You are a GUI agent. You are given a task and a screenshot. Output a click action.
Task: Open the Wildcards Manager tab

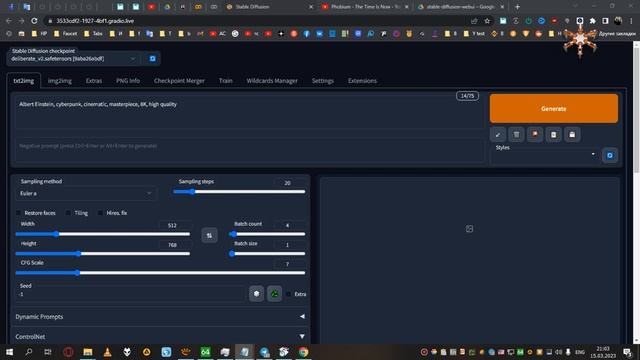pyautogui.click(x=272, y=81)
